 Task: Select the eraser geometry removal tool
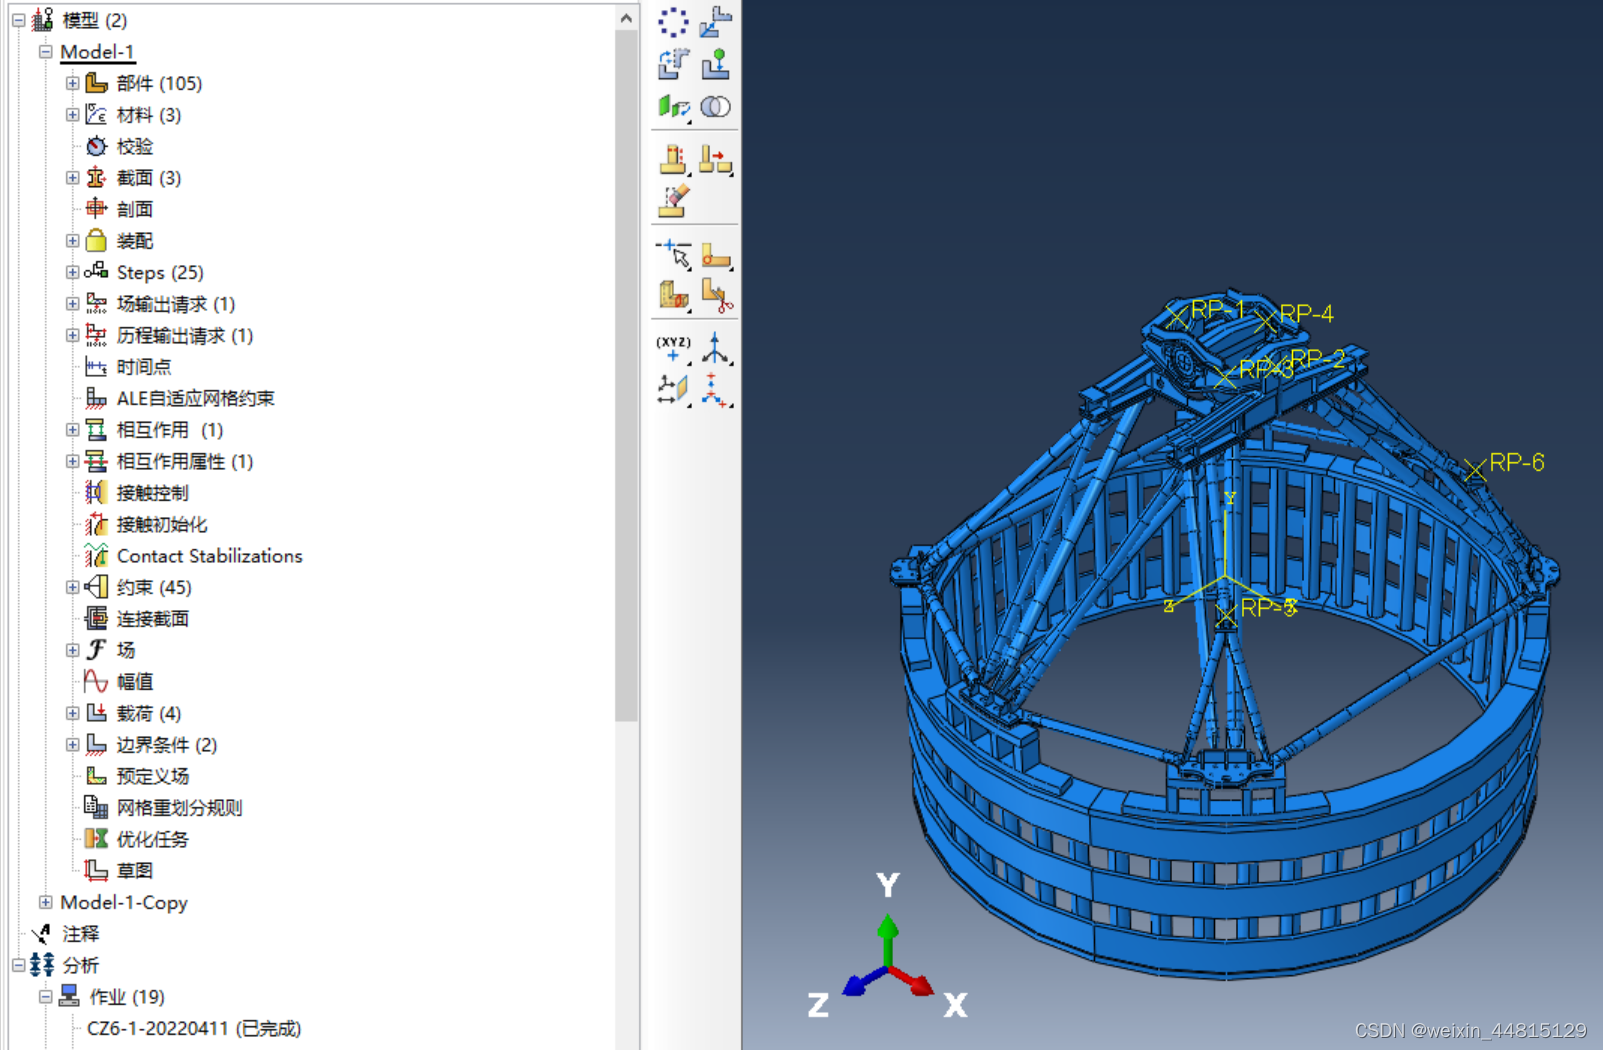673,200
